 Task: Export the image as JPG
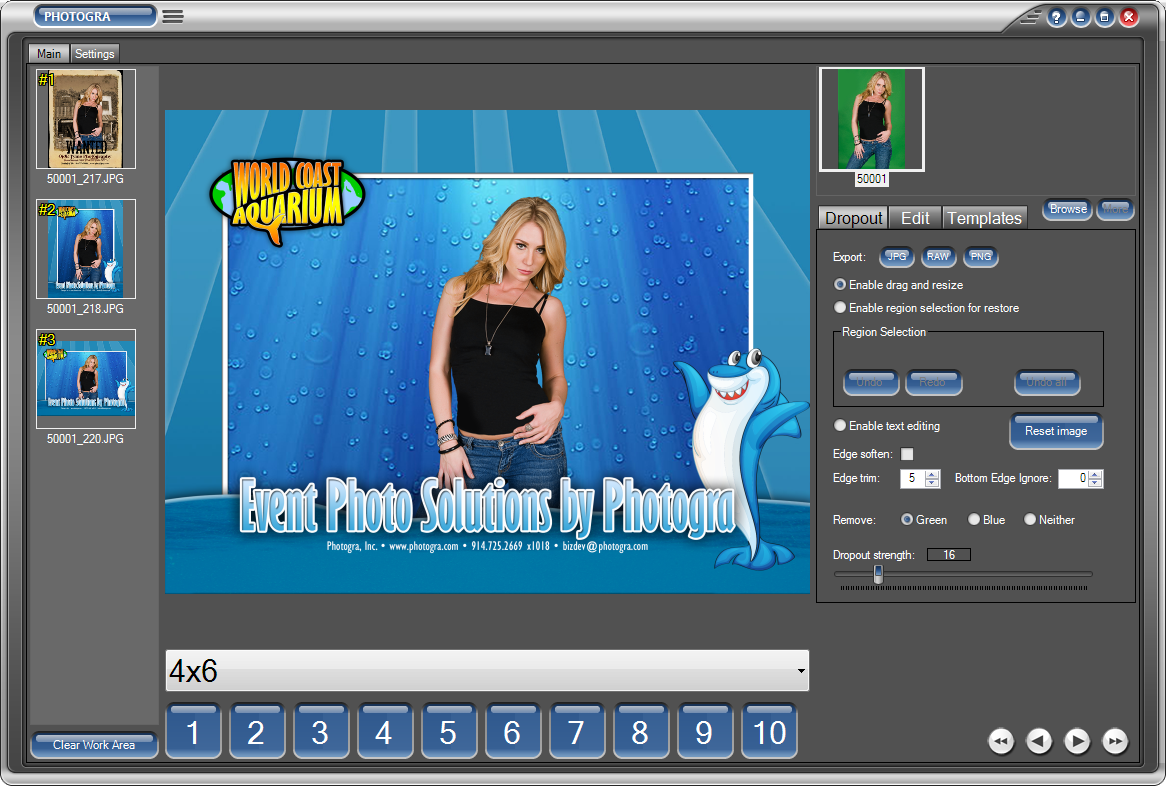click(897, 257)
